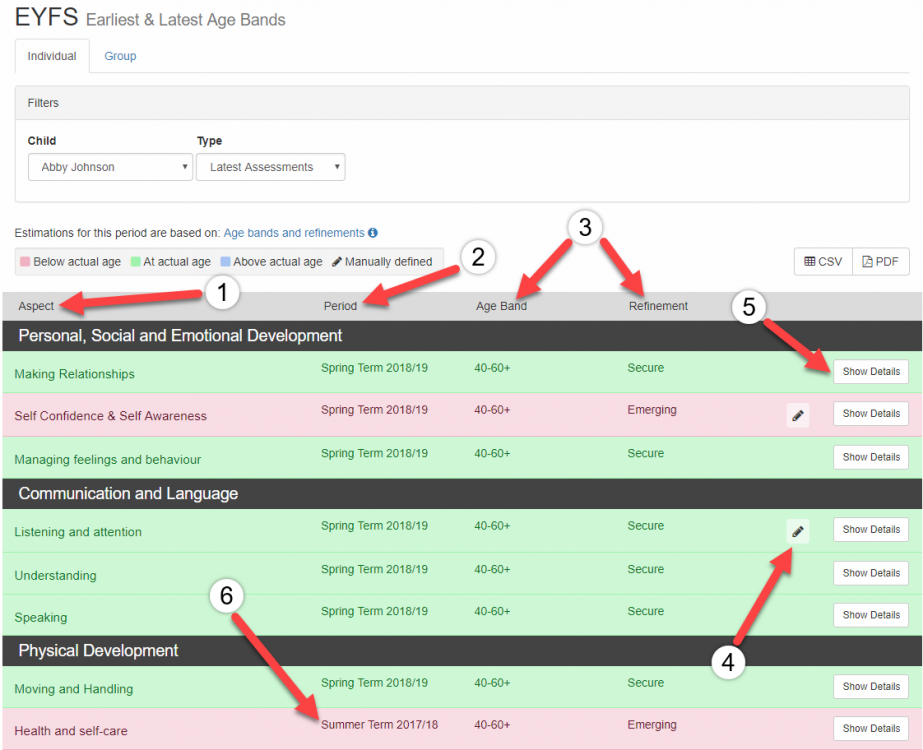Click pencil icon in Self Confidence row
Viewport: 923px width, 750px height.
point(797,416)
